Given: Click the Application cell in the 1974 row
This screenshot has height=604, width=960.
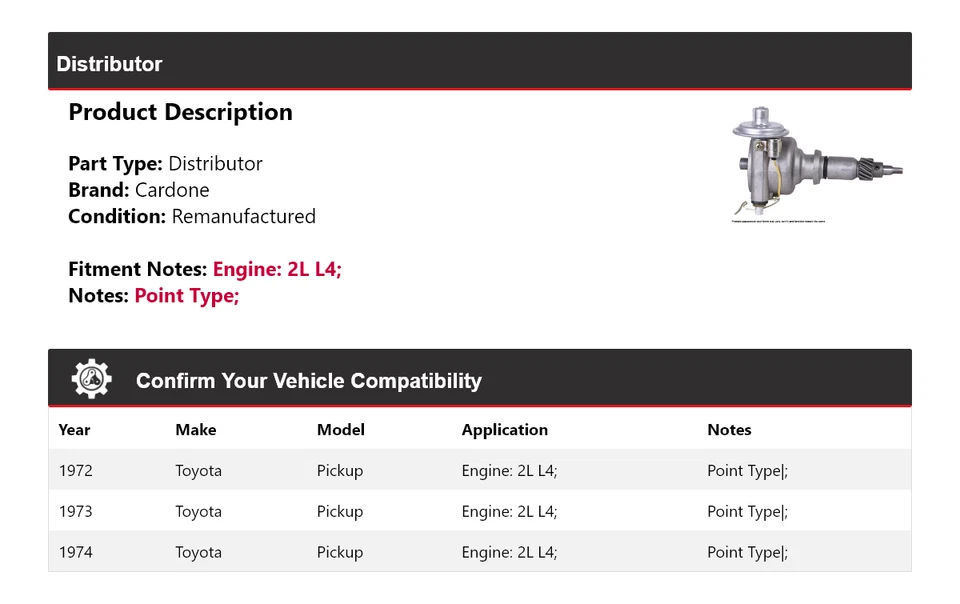Looking at the screenshot, I should [509, 552].
